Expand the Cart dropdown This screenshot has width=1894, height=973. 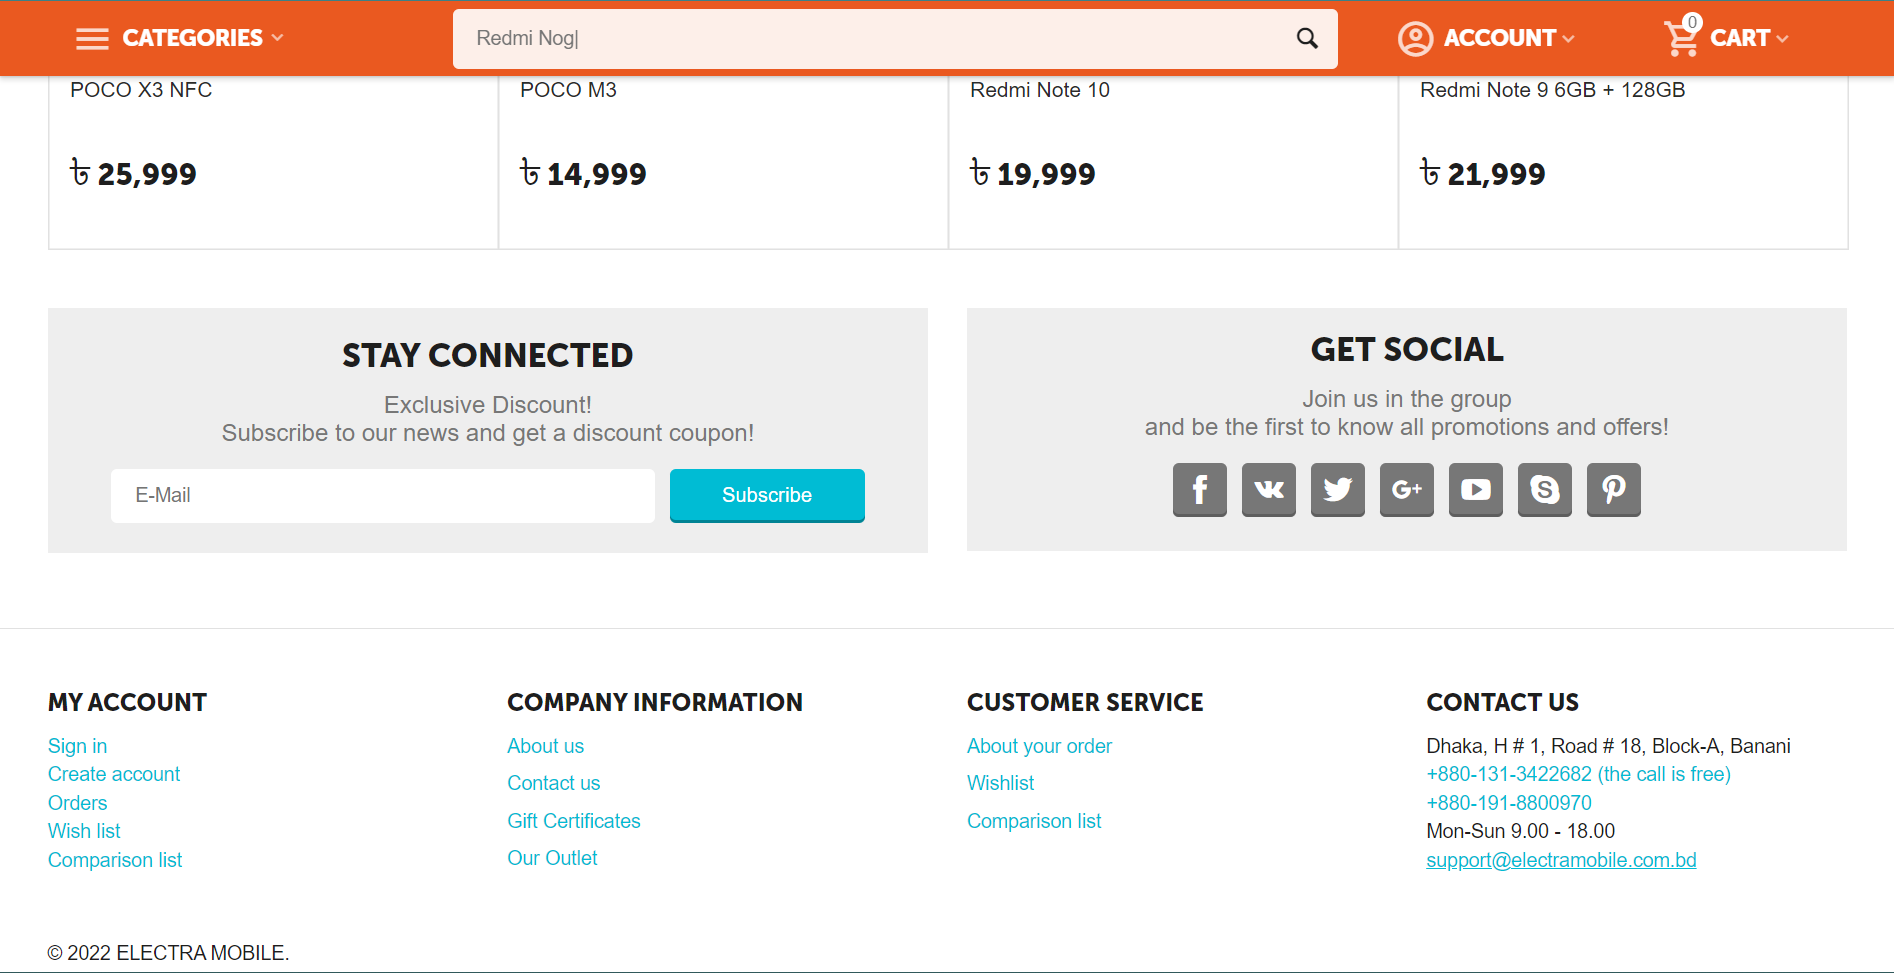[1726, 38]
